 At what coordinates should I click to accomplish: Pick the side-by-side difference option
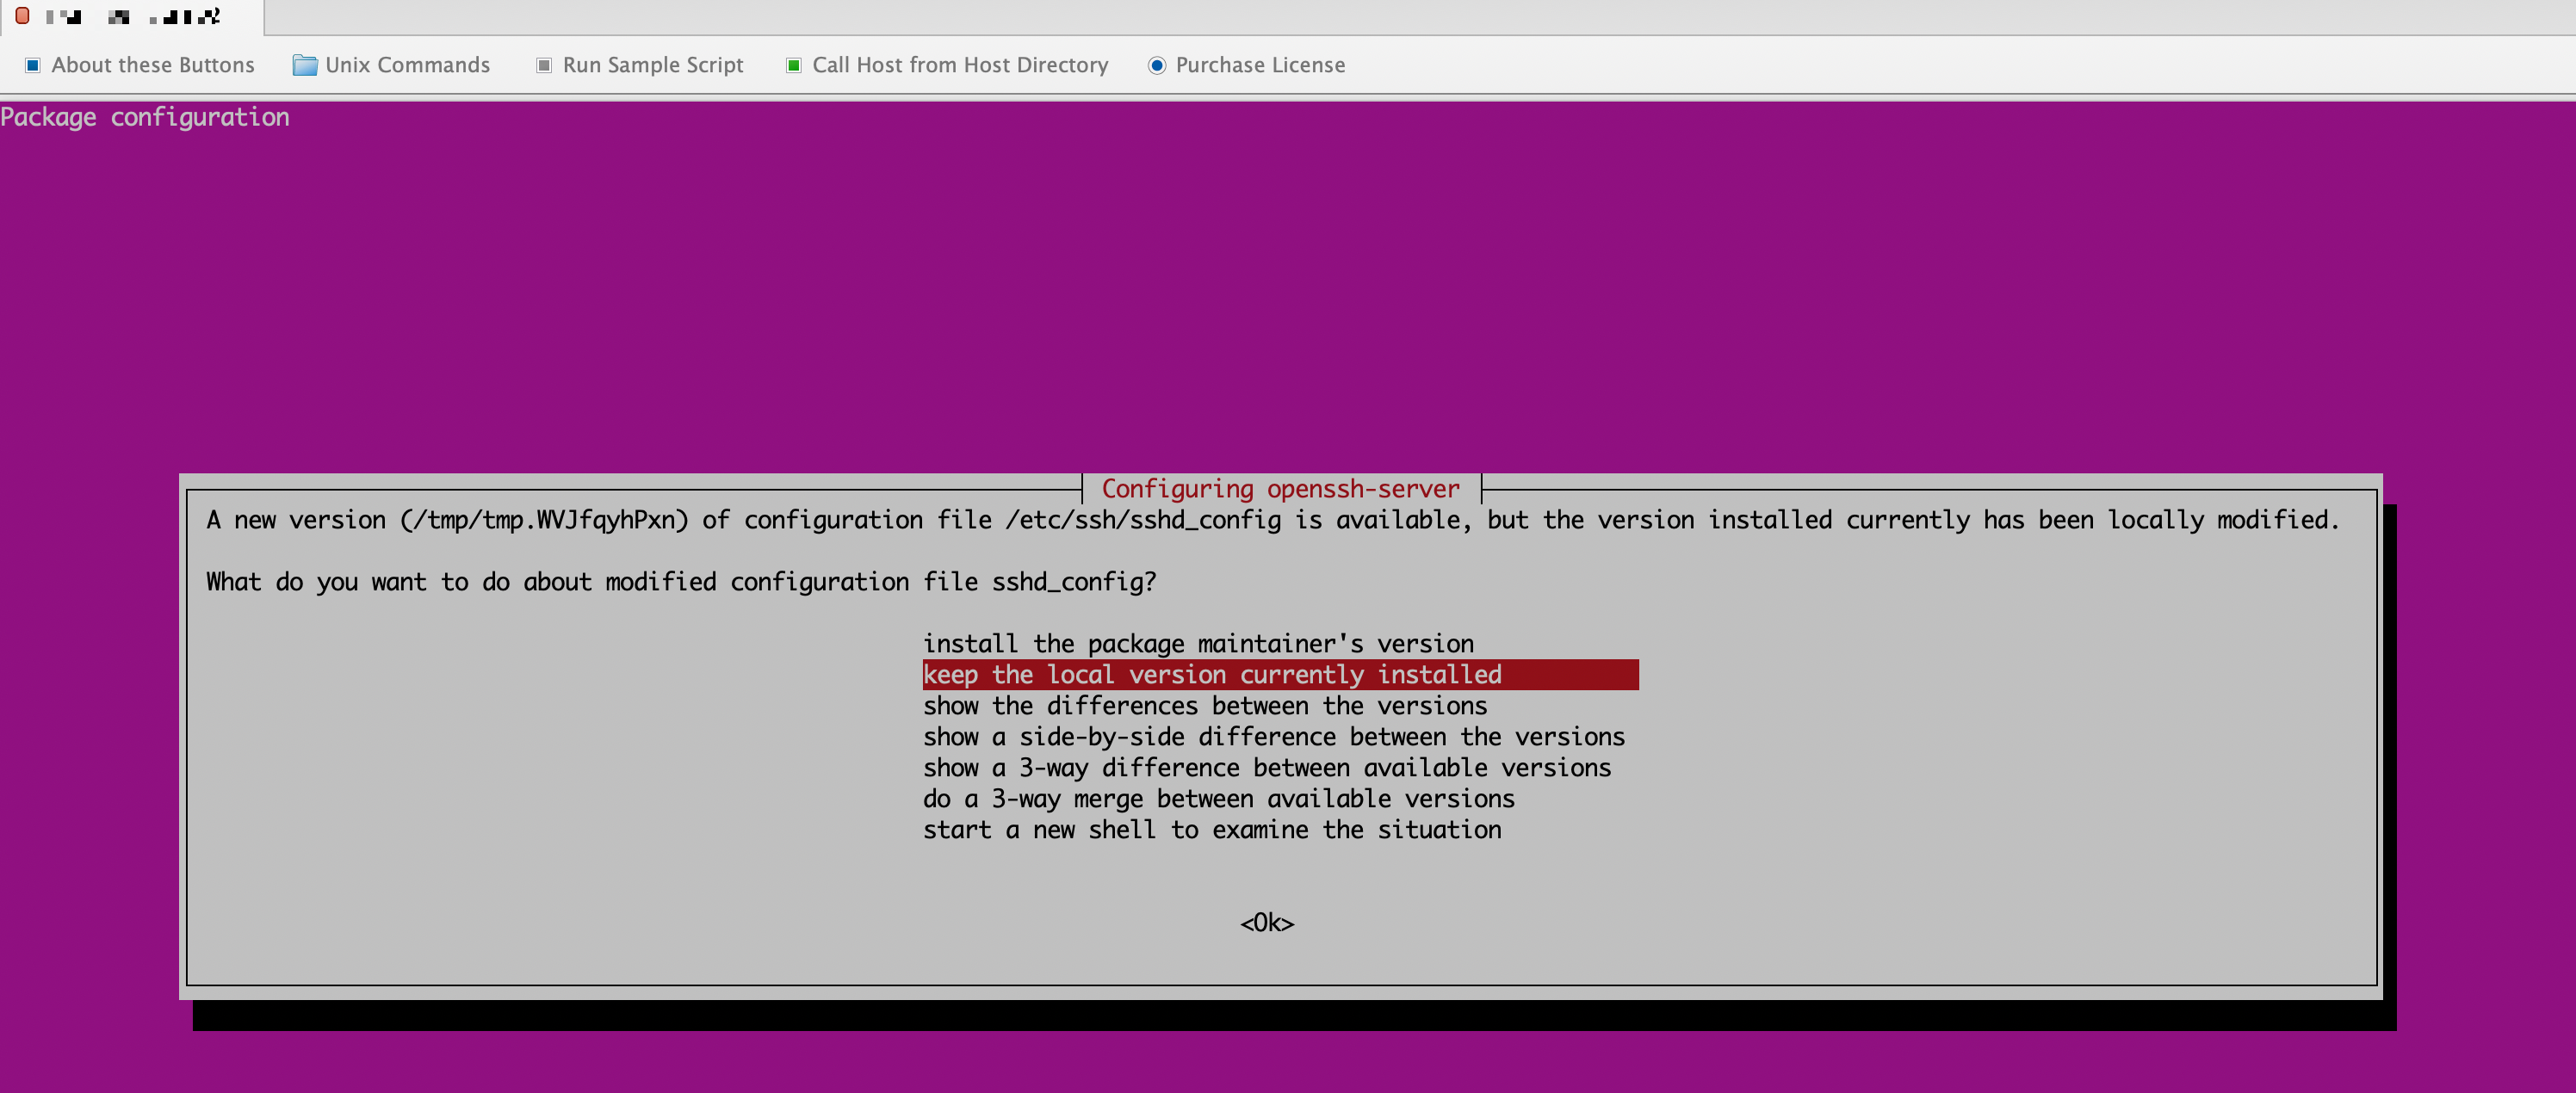pyautogui.click(x=1273, y=736)
